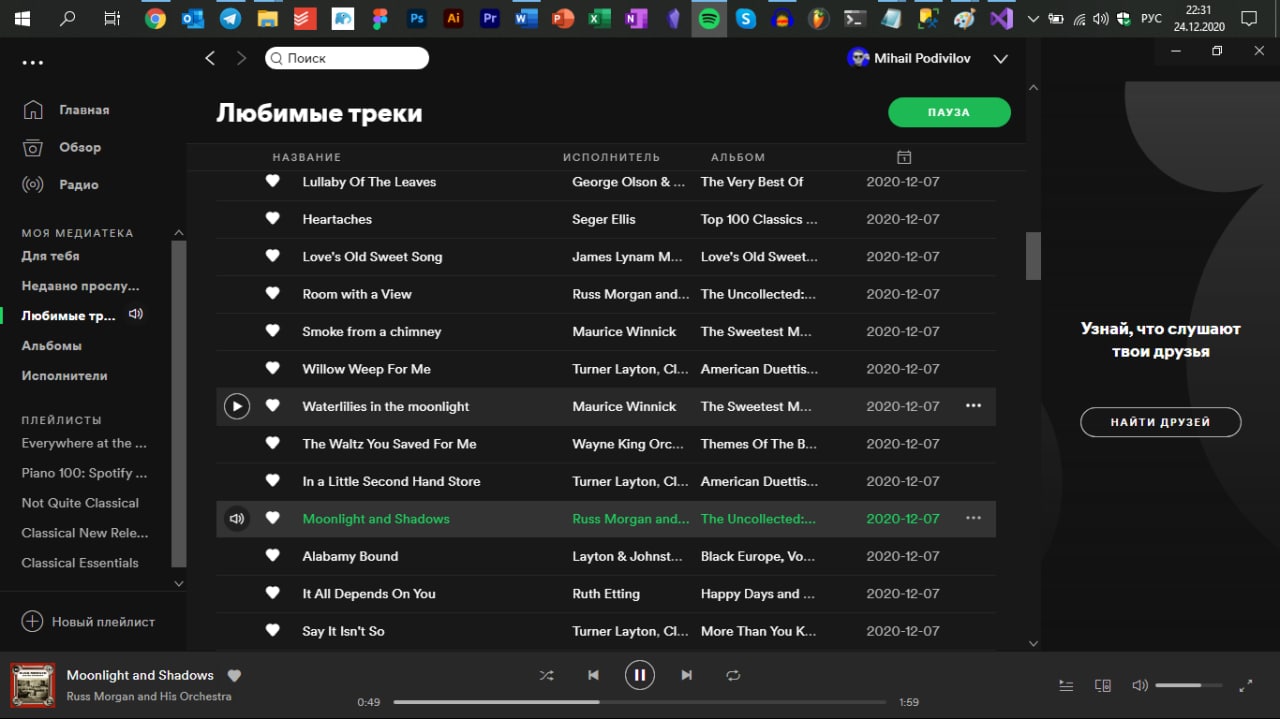Click the Поиск search field
This screenshot has width=1280, height=719.
point(347,58)
